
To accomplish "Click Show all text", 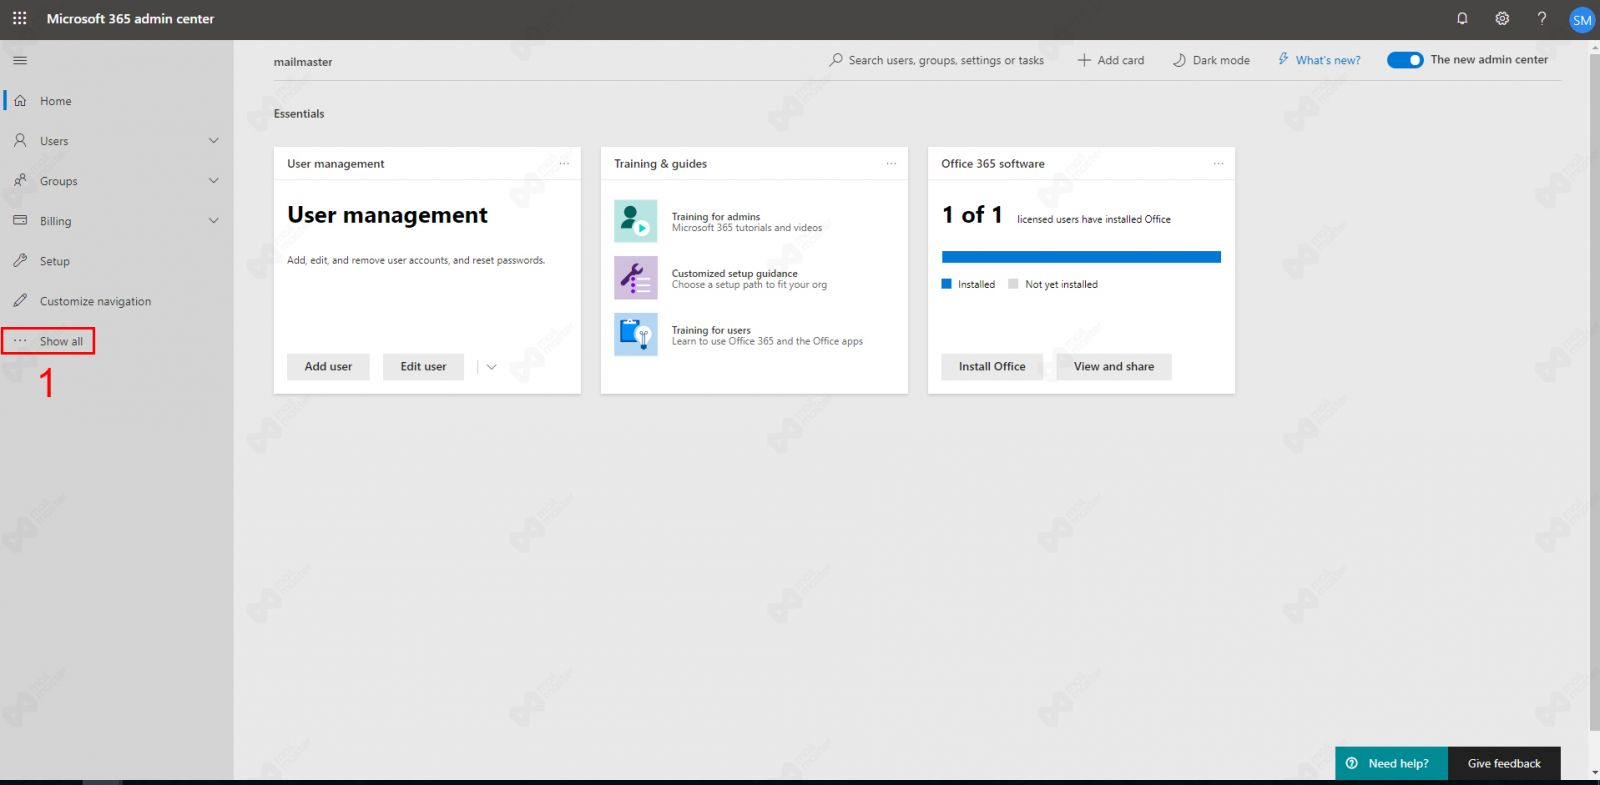I will pyautogui.click(x=61, y=341).
